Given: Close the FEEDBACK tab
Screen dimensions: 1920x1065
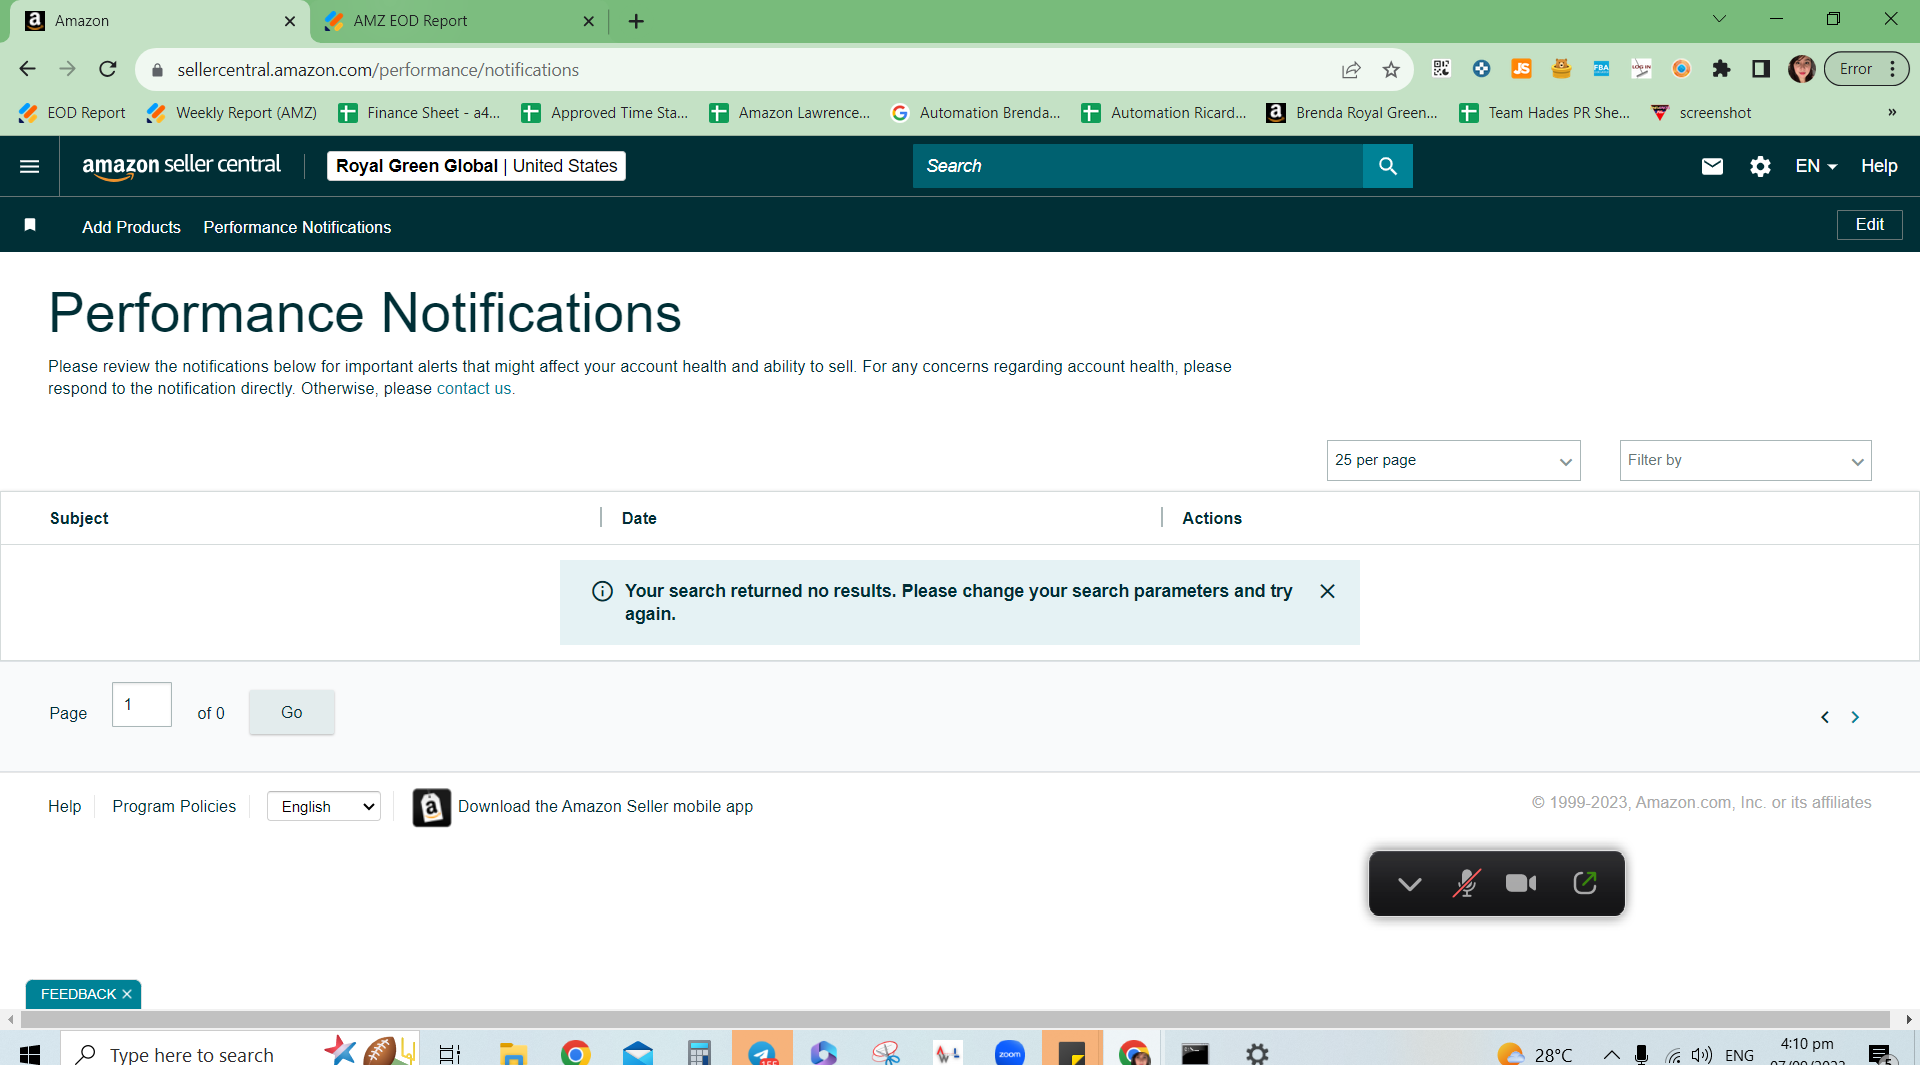Looking at the screenshot, I should (x=127, y=994).
